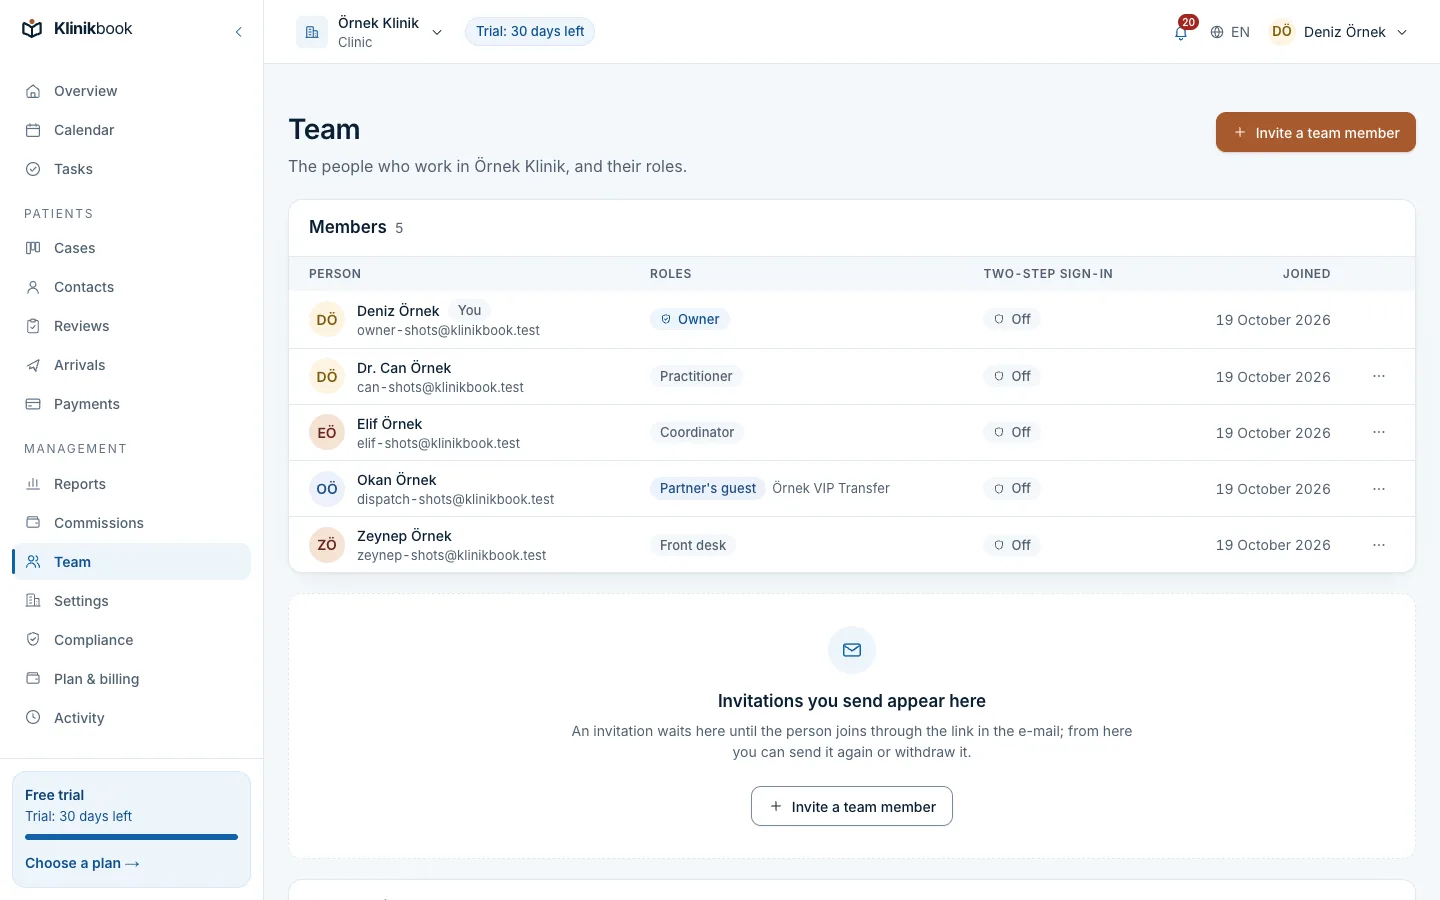Open Settings from the sidebar
1440x900 pixels.
tap(131, 601)
